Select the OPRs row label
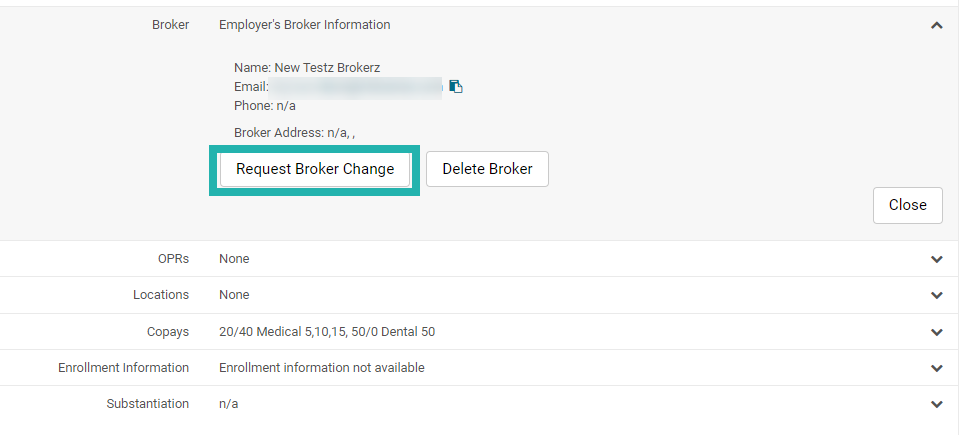The height and width of the screenshot is (435, 966). click(172, 259)
